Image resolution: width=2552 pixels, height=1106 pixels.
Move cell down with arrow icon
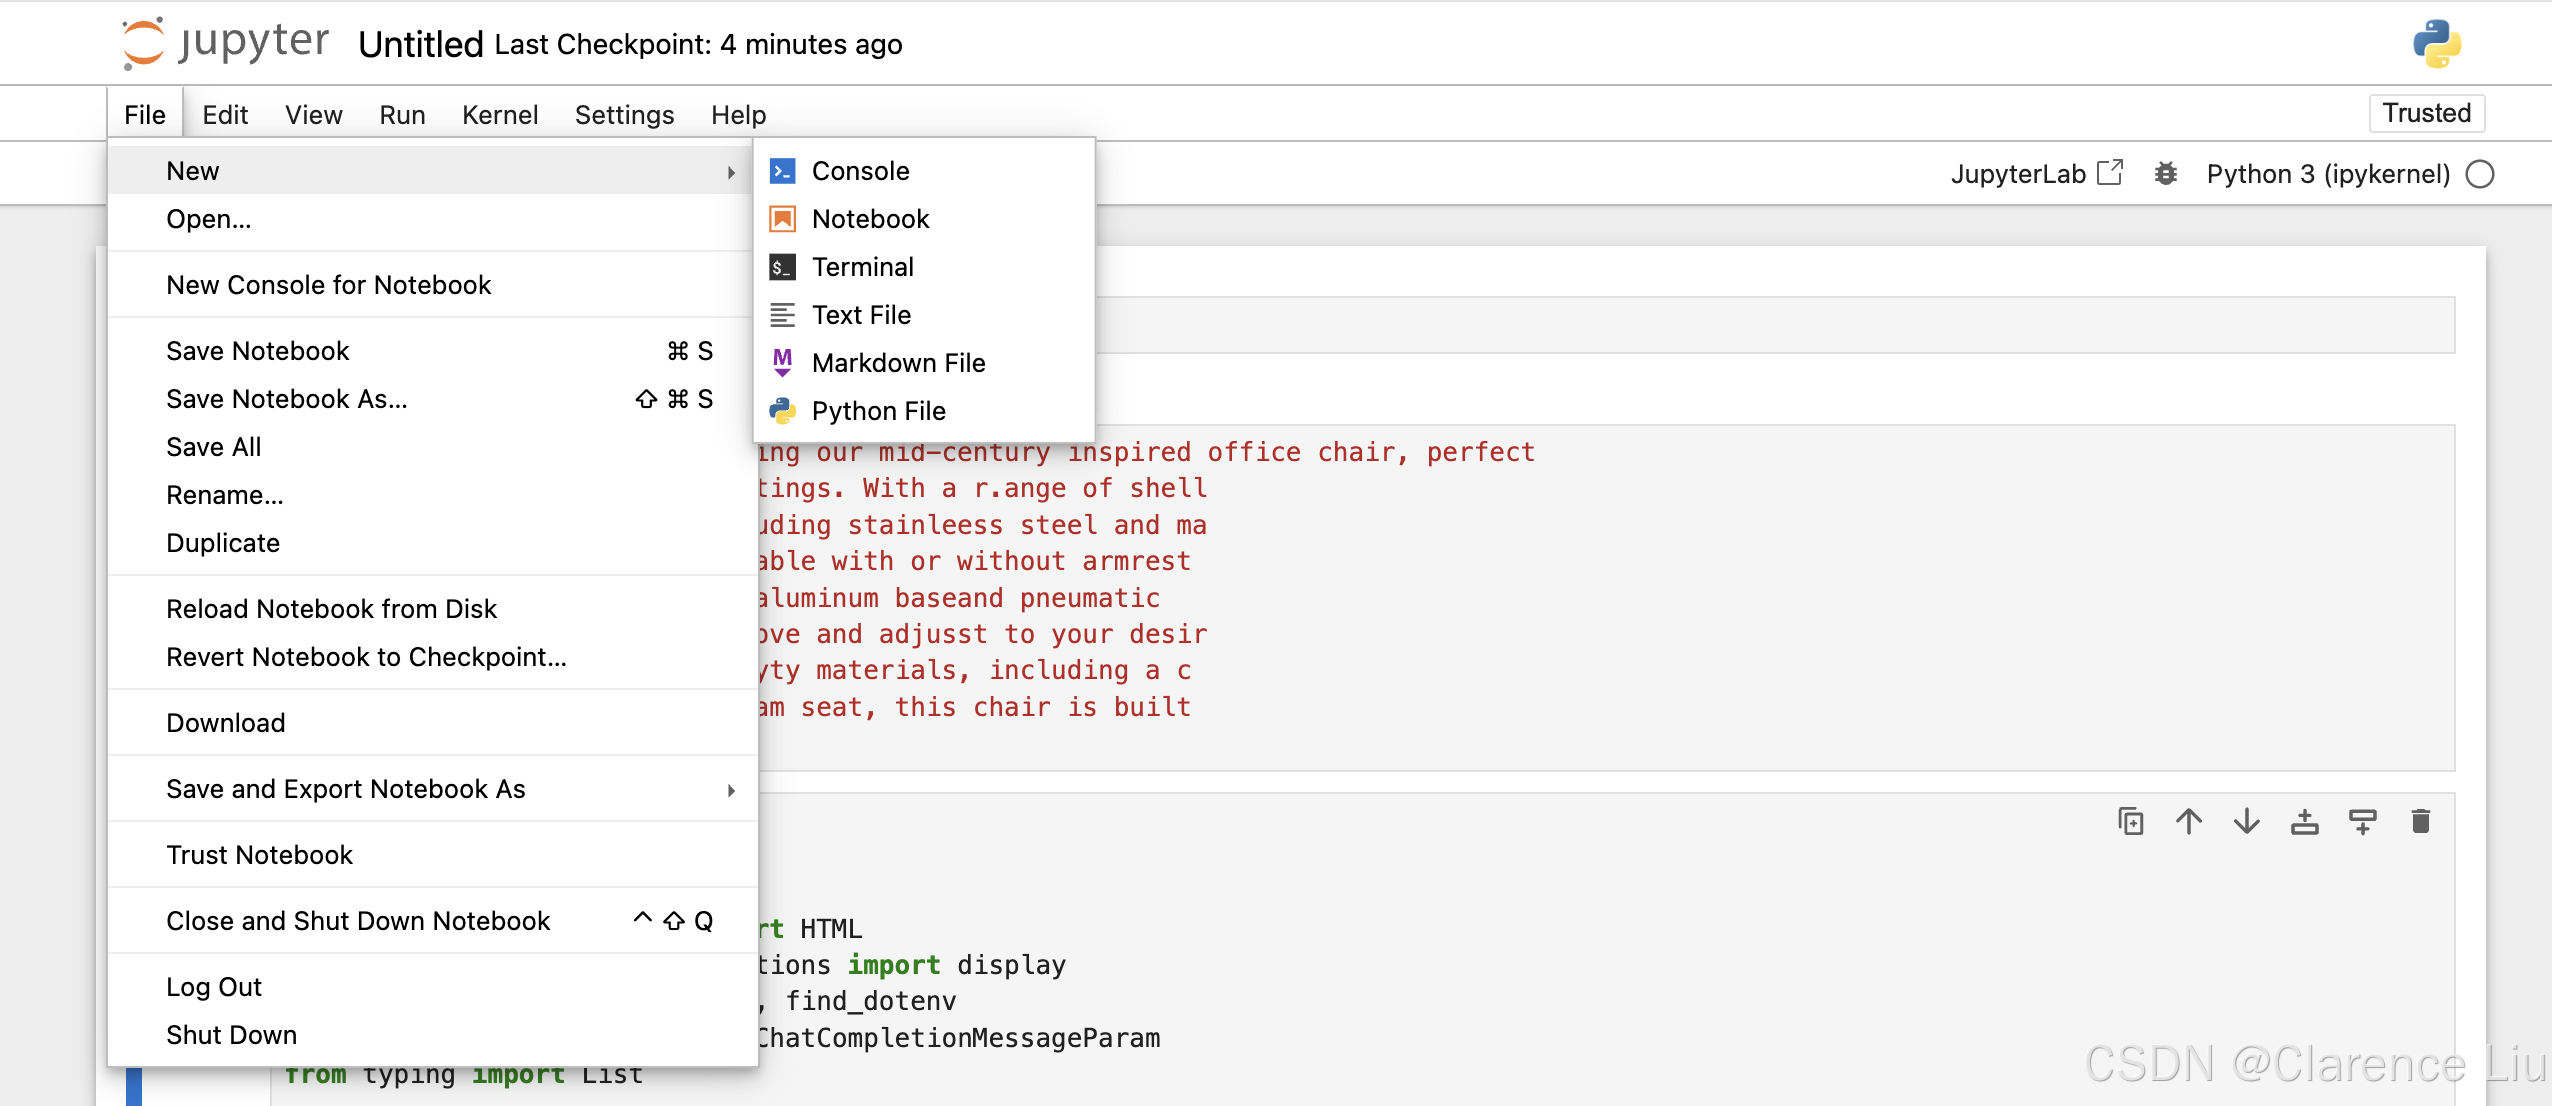(x=2246, y=822)
